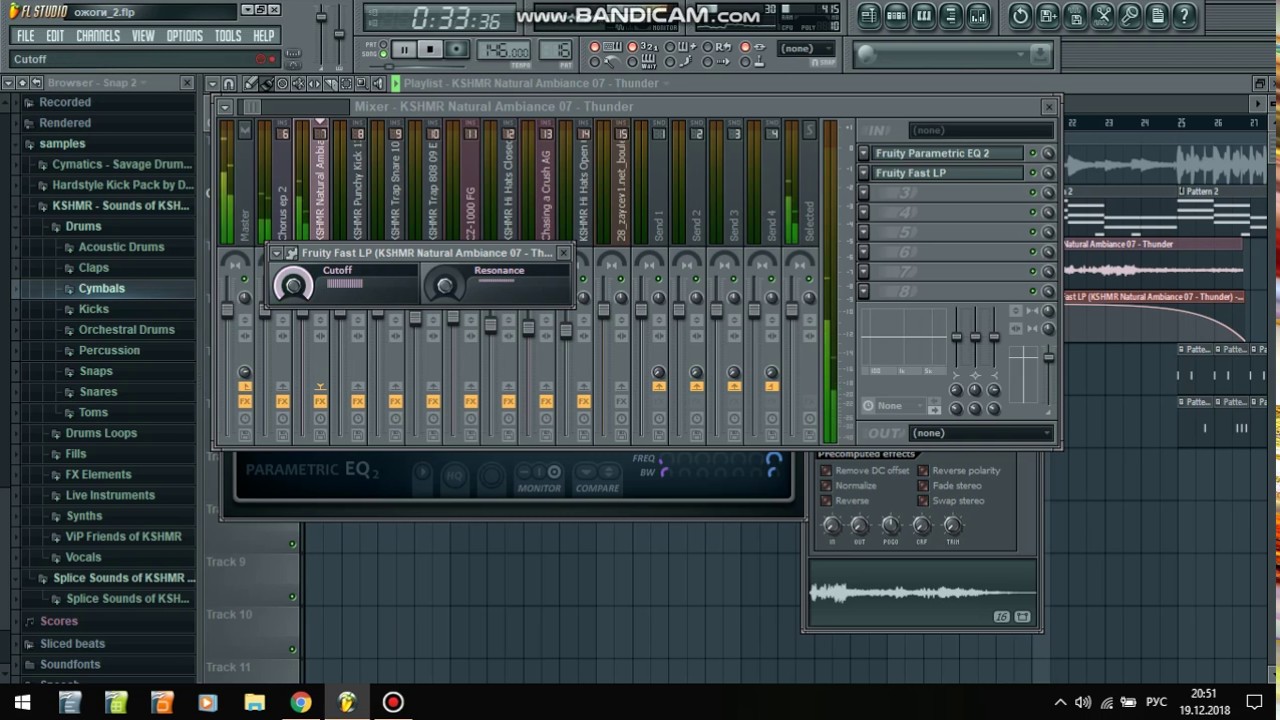Viewport: 1280px width, 720px height.
Task: Expand the Vocals folder in browser
Action: 83,558
